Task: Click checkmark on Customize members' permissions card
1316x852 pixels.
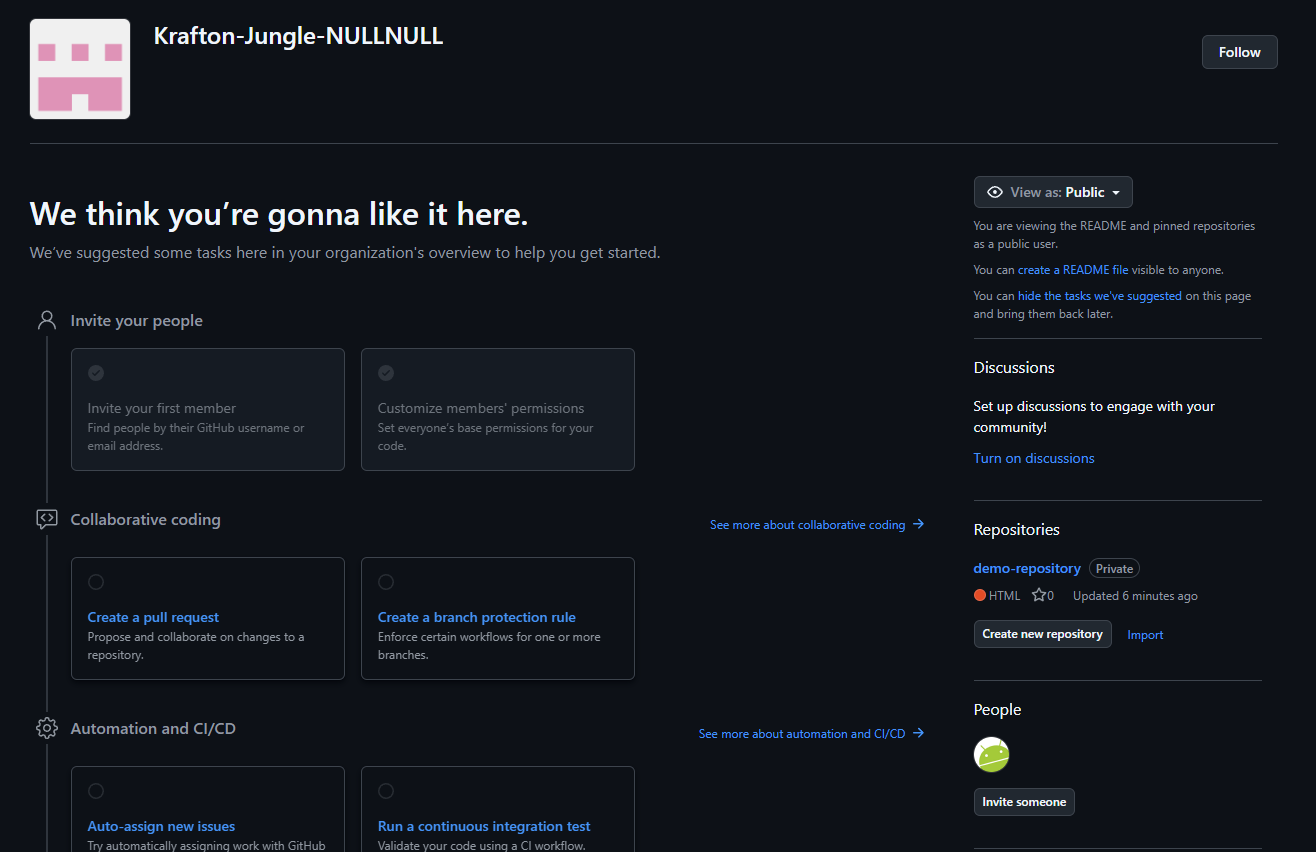Action: 386,373
